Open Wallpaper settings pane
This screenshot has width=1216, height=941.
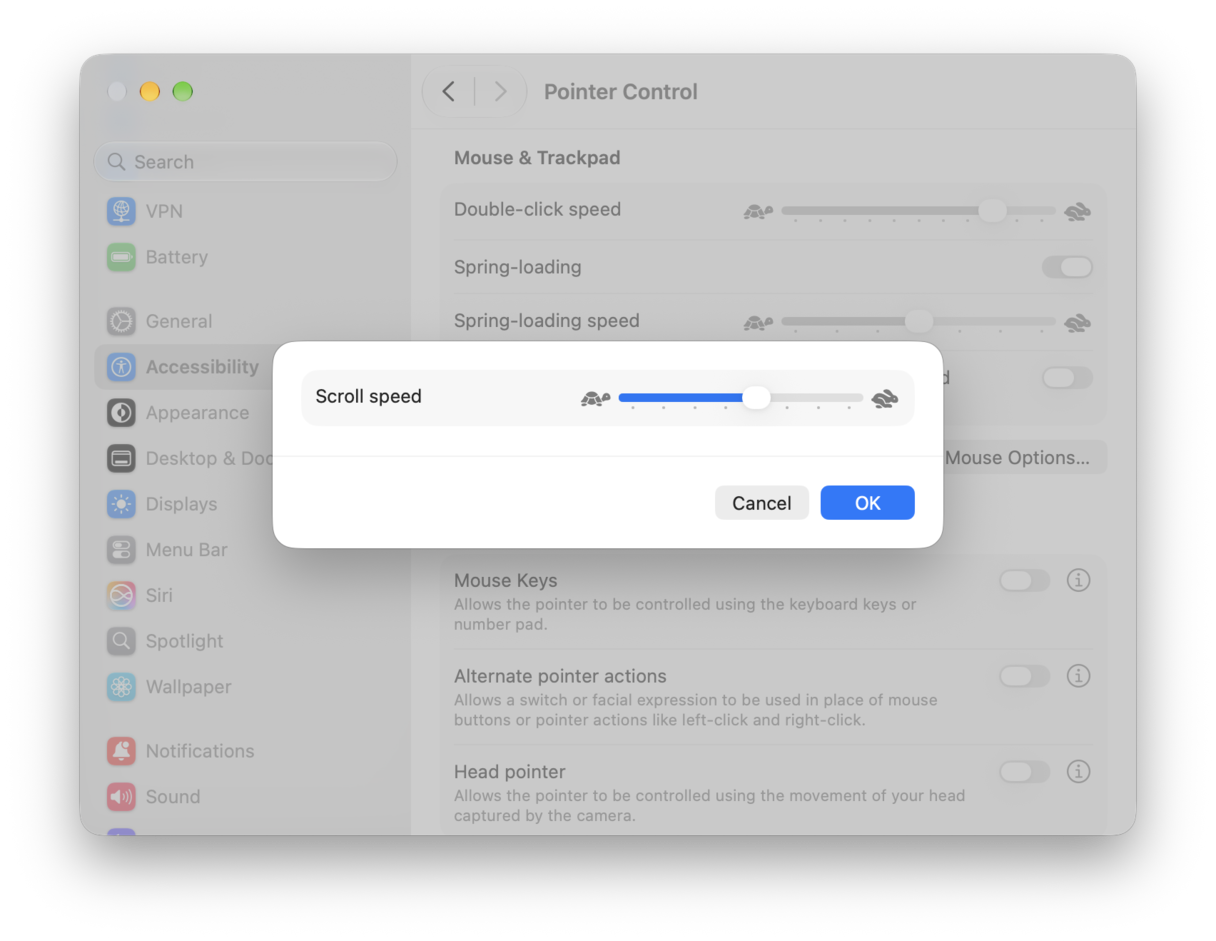click(245, 687)
